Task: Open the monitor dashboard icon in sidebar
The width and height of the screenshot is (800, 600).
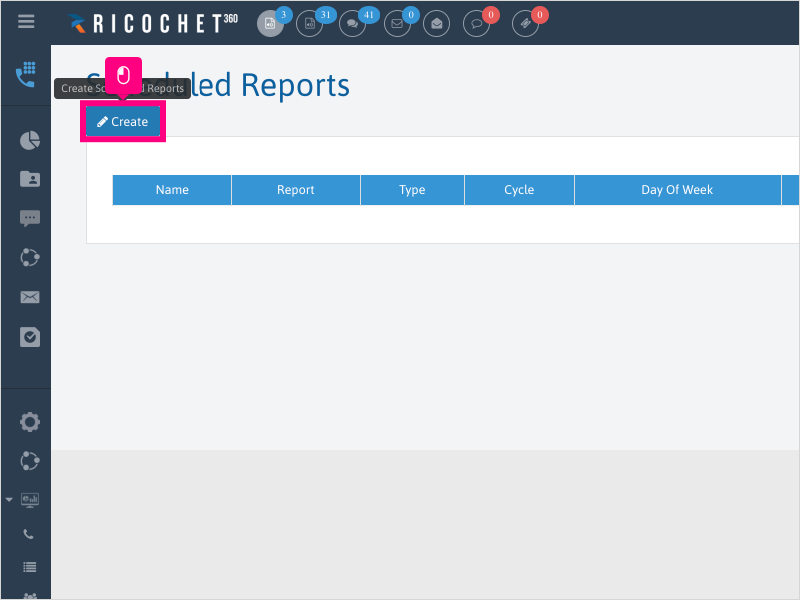Action: point(30,499)
